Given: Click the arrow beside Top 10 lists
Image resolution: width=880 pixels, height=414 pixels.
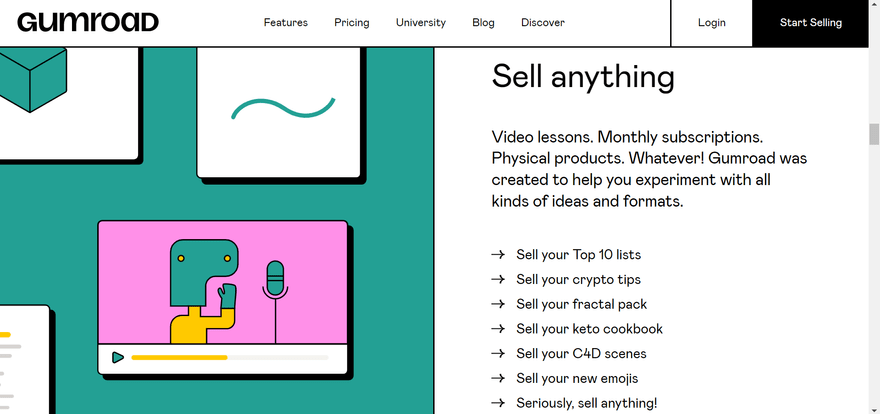Looking at the screenshot, I should pyautogui.click(x=498, y=255).
